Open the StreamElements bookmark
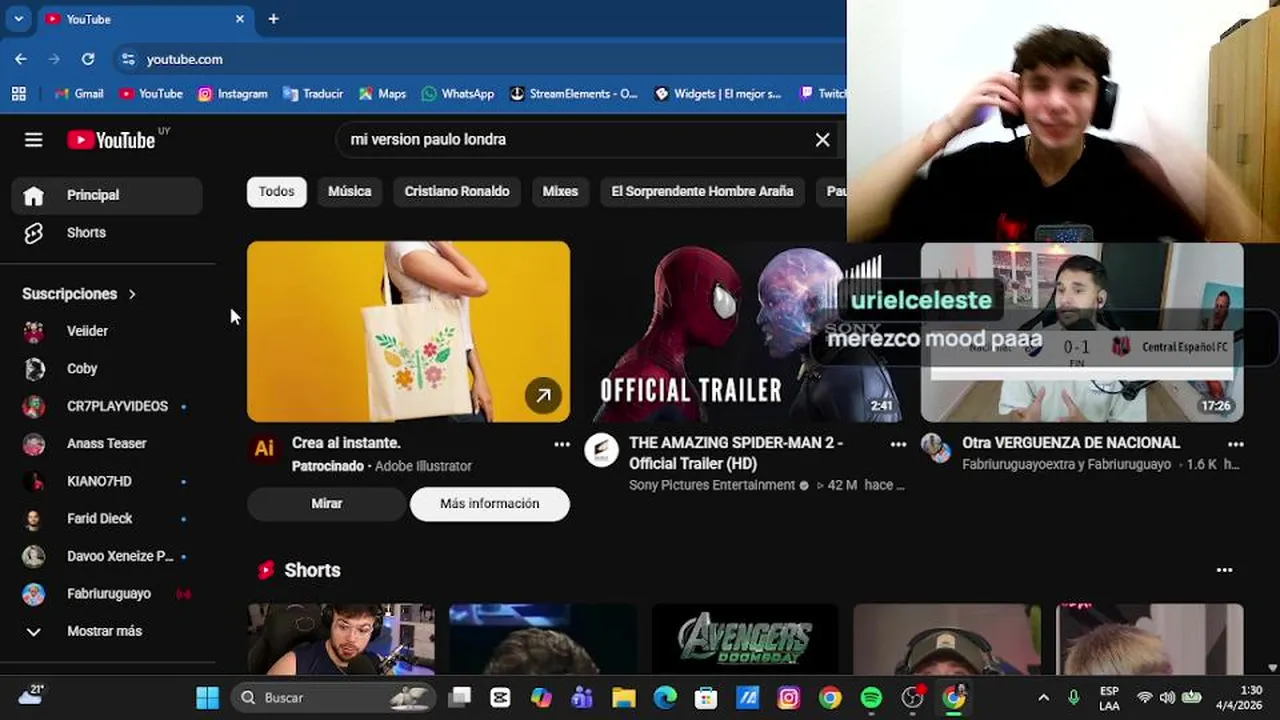Image resolution: width=1280 pixels, height=720 pixels. [x=573, y=93]
